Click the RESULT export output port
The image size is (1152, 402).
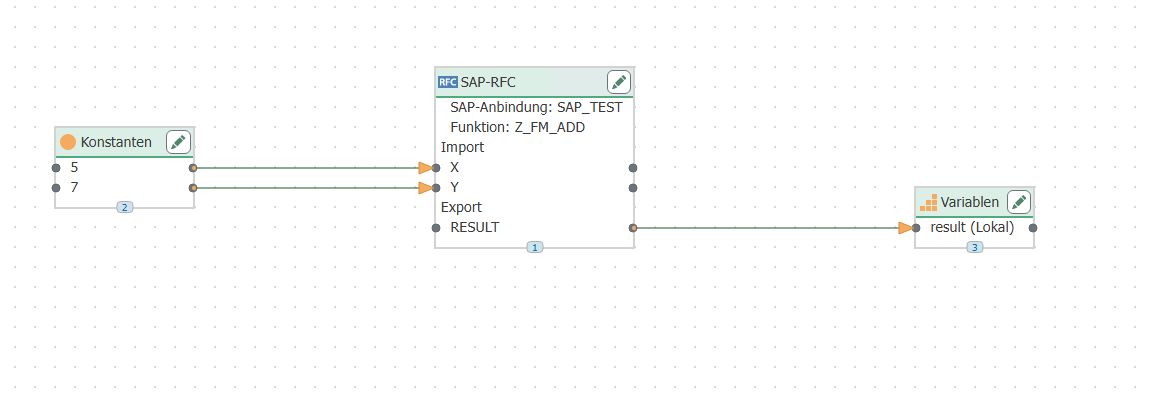click(633, 228)
